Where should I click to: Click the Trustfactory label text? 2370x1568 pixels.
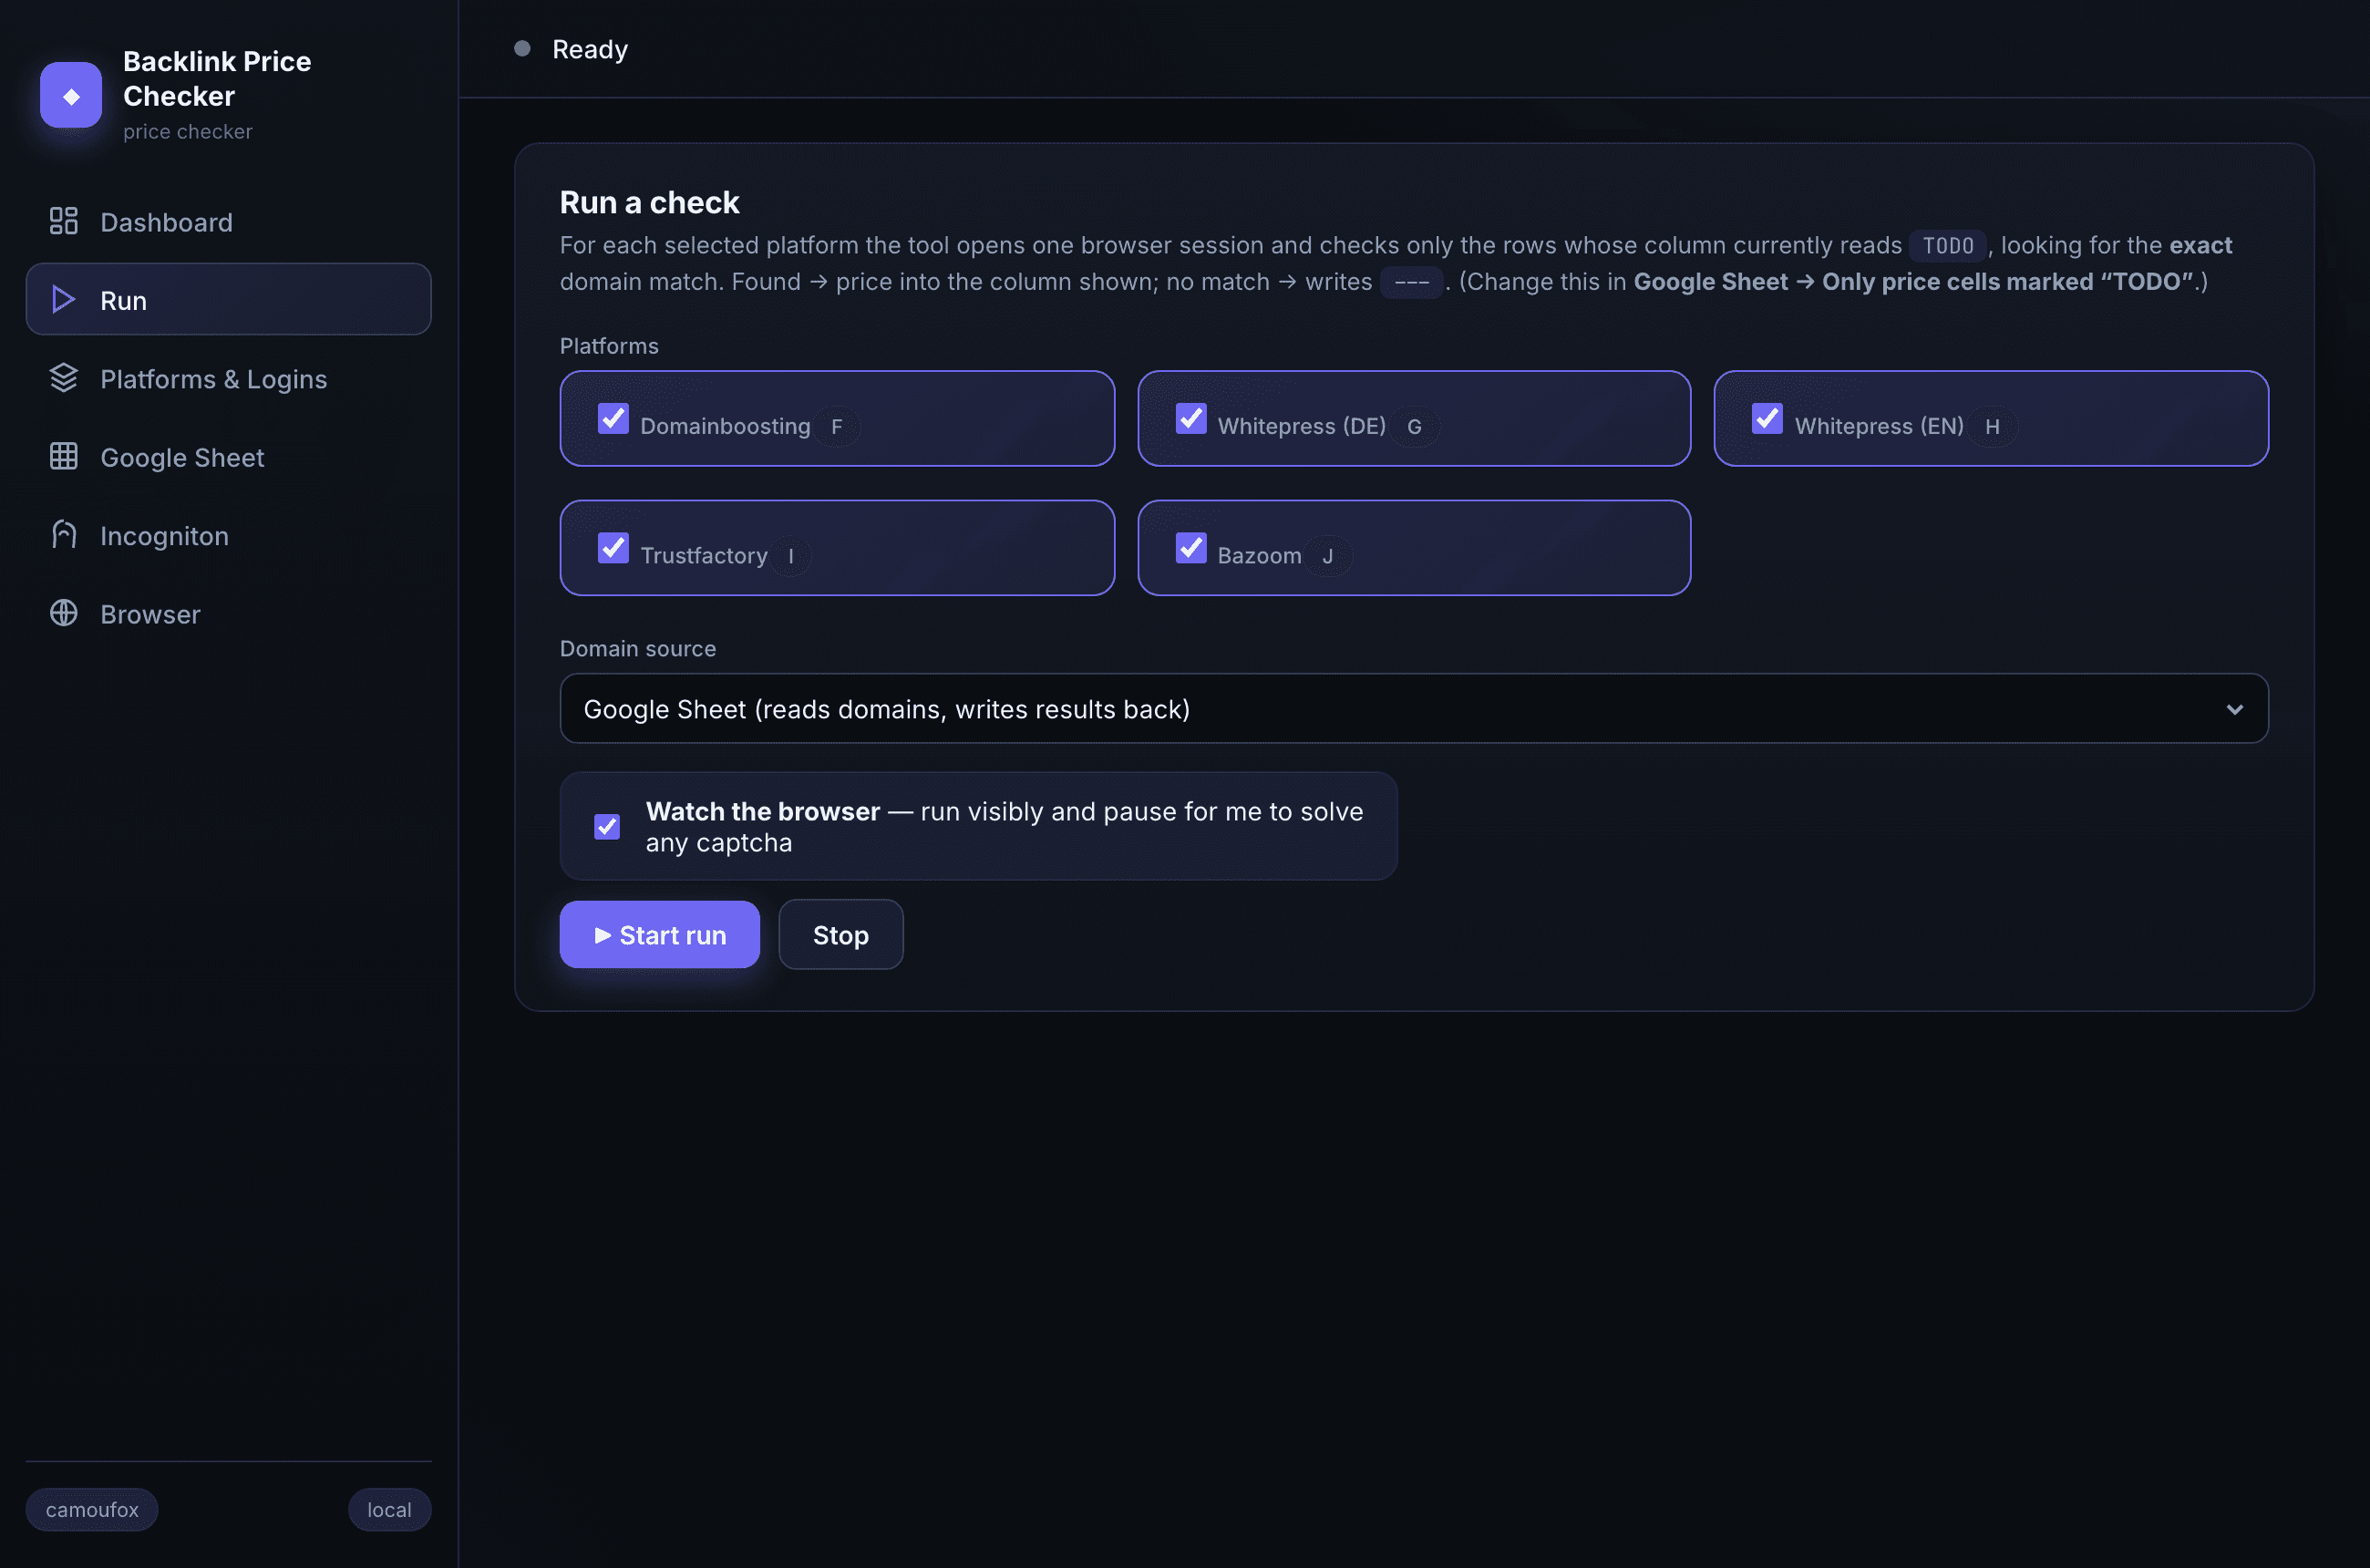(704, 555)
